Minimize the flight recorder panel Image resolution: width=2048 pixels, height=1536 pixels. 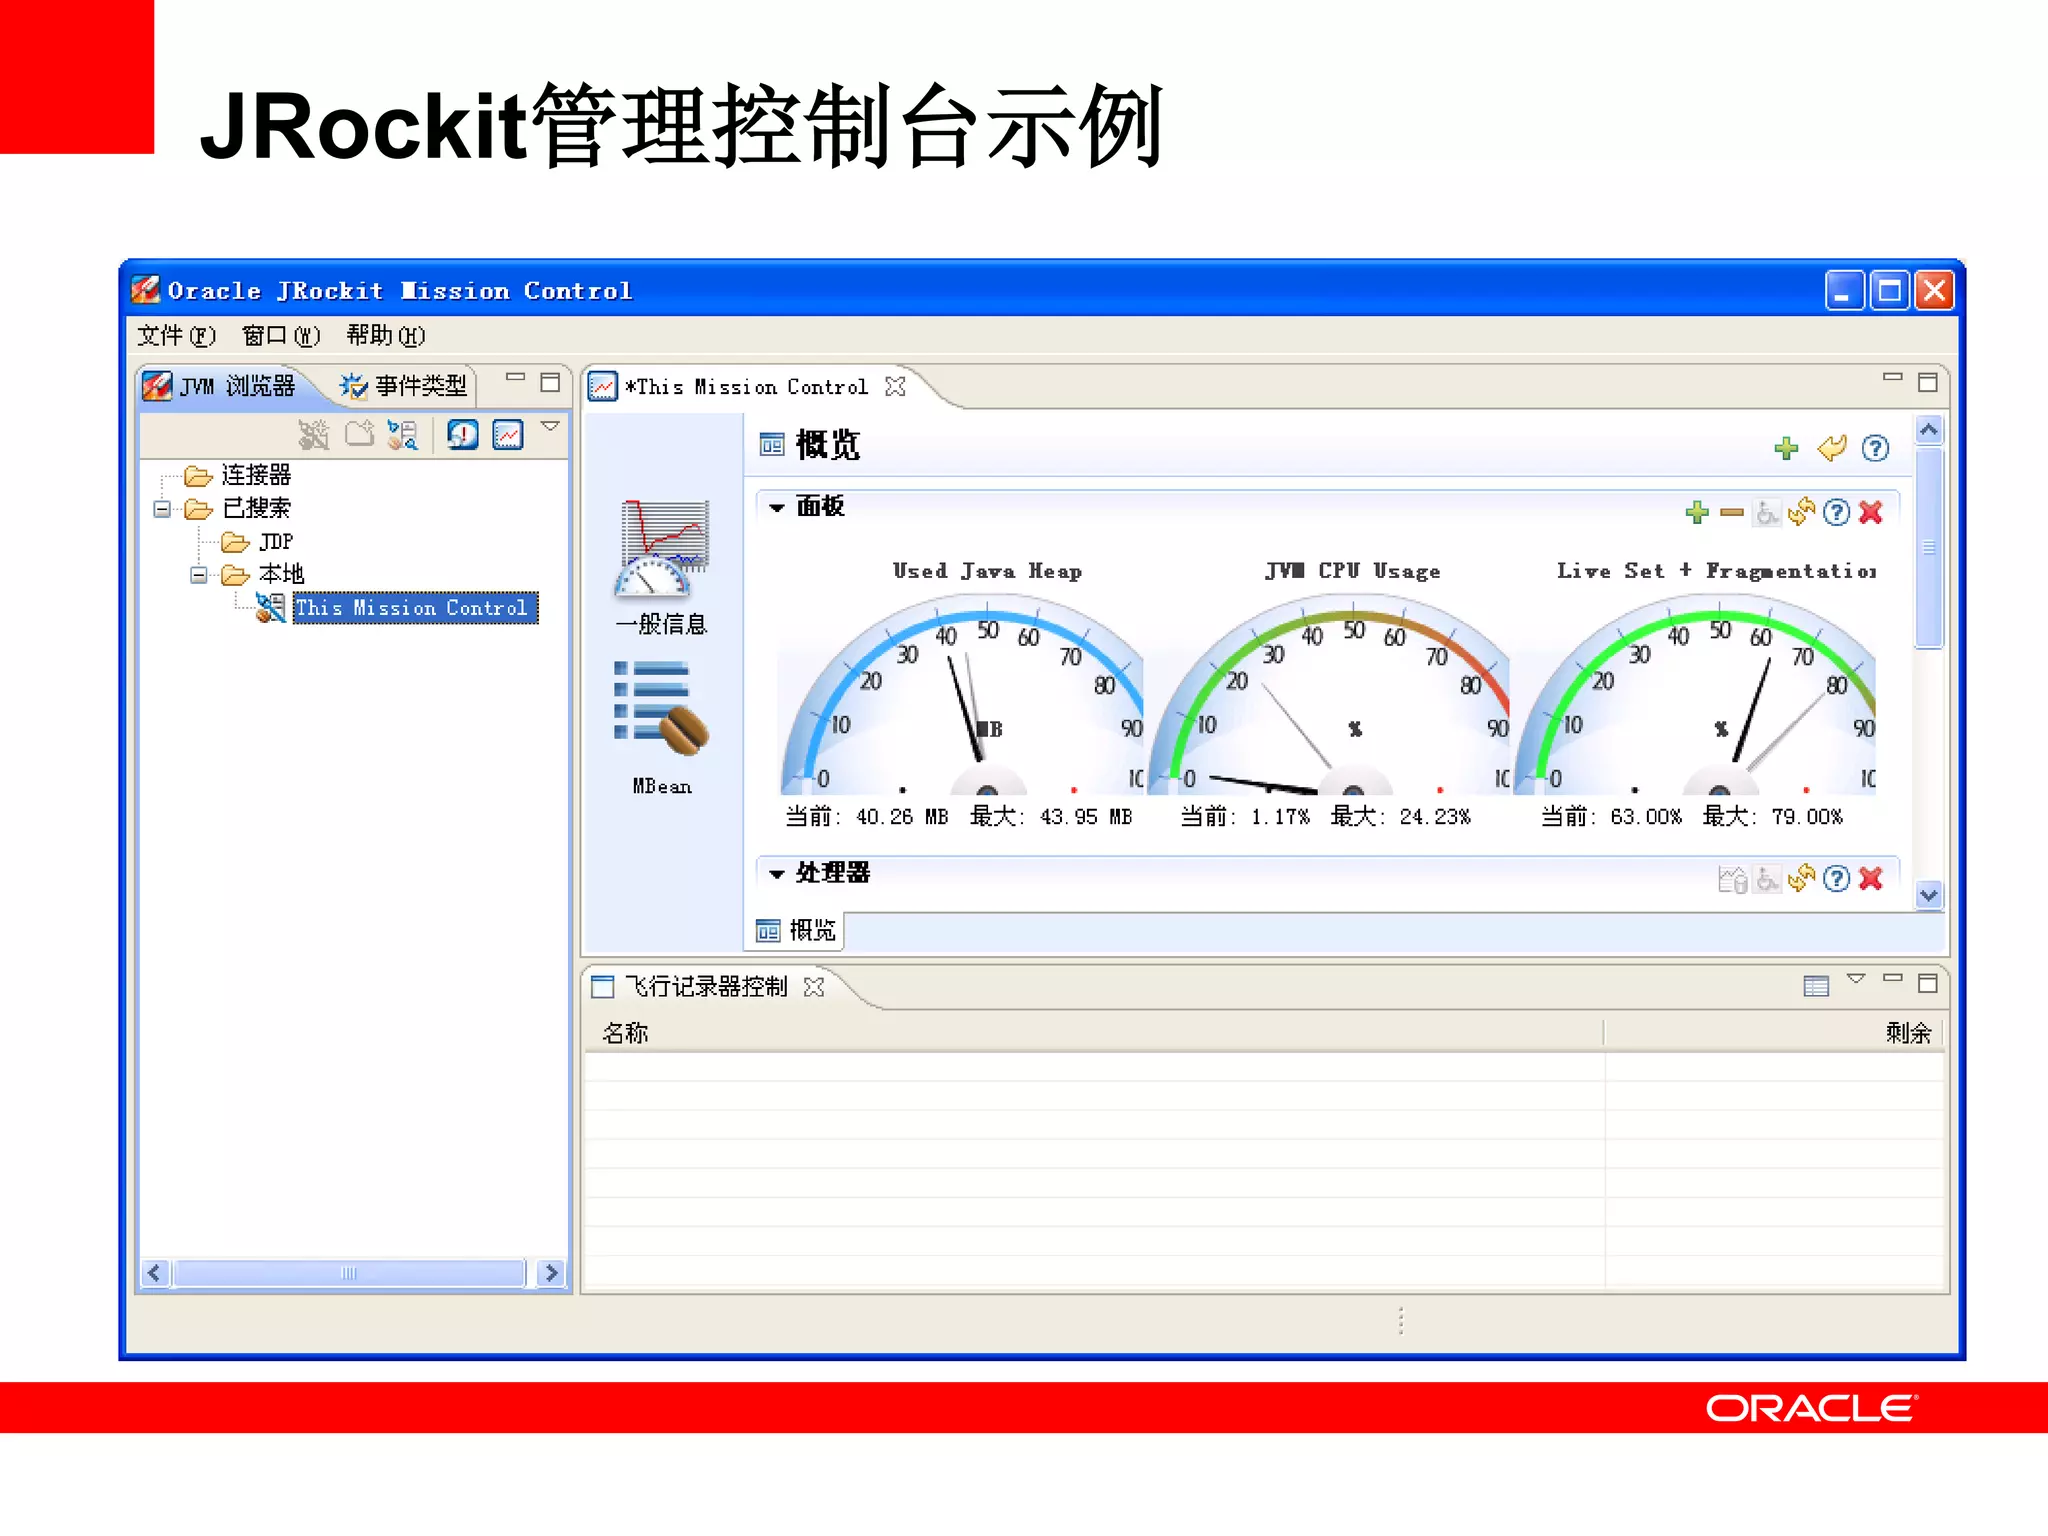(x=1892, y=978)
